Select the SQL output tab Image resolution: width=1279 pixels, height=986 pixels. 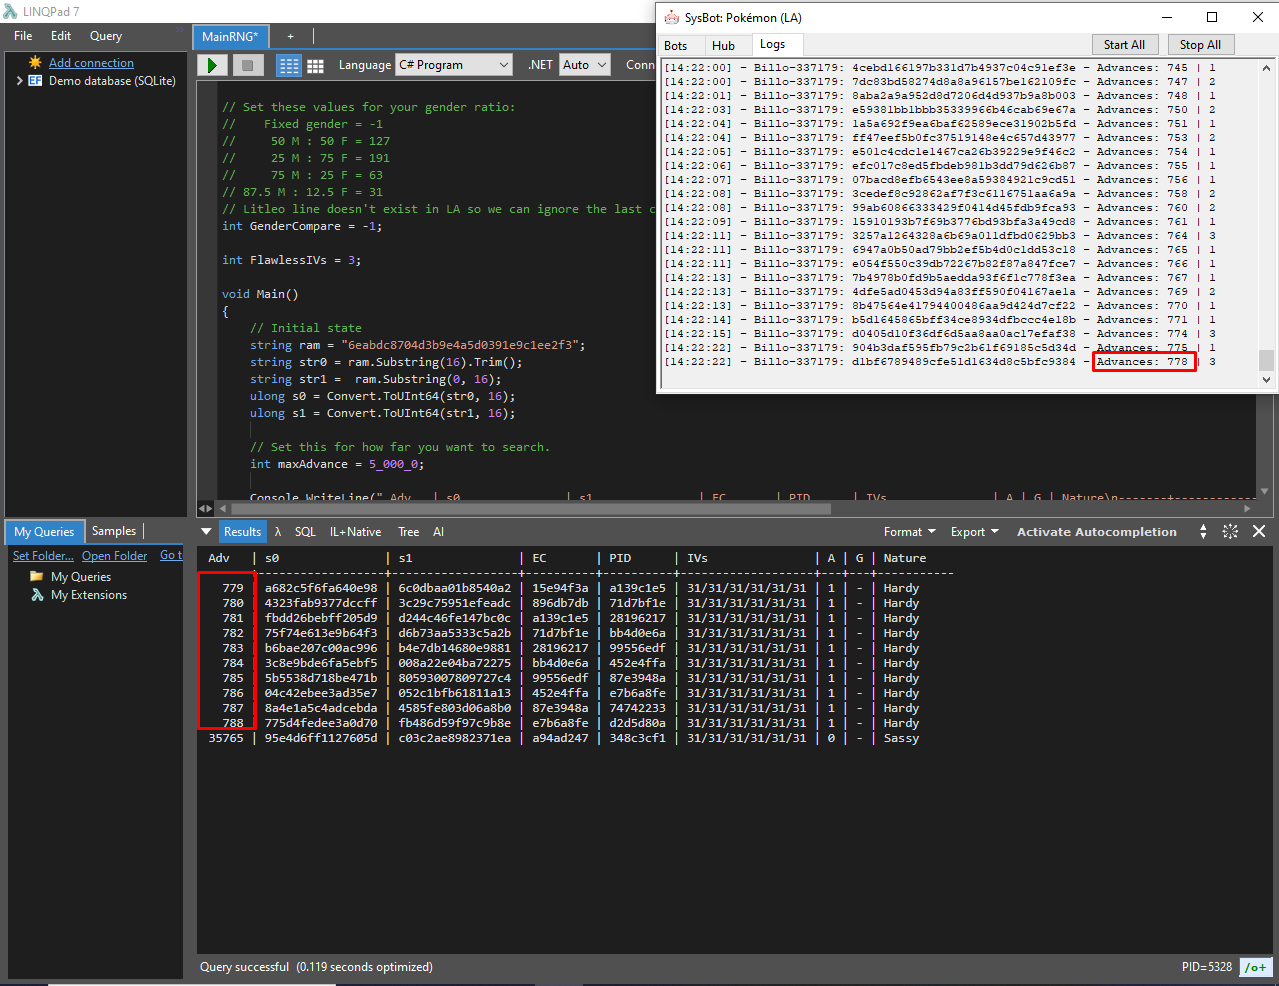[305, 532]
